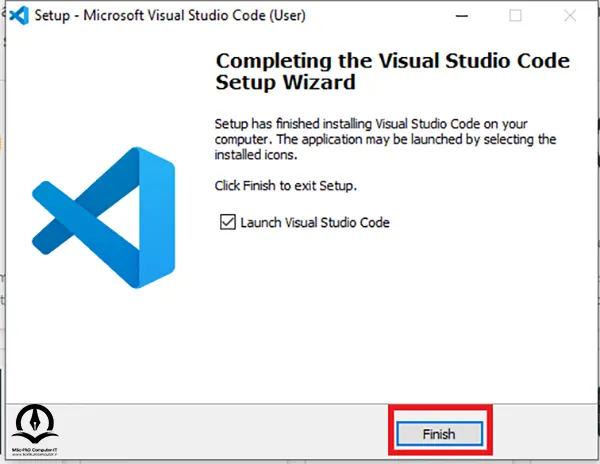Click the disabled maximize button
The width and height of the screenshot is (600, 464).
pos(515,16)
